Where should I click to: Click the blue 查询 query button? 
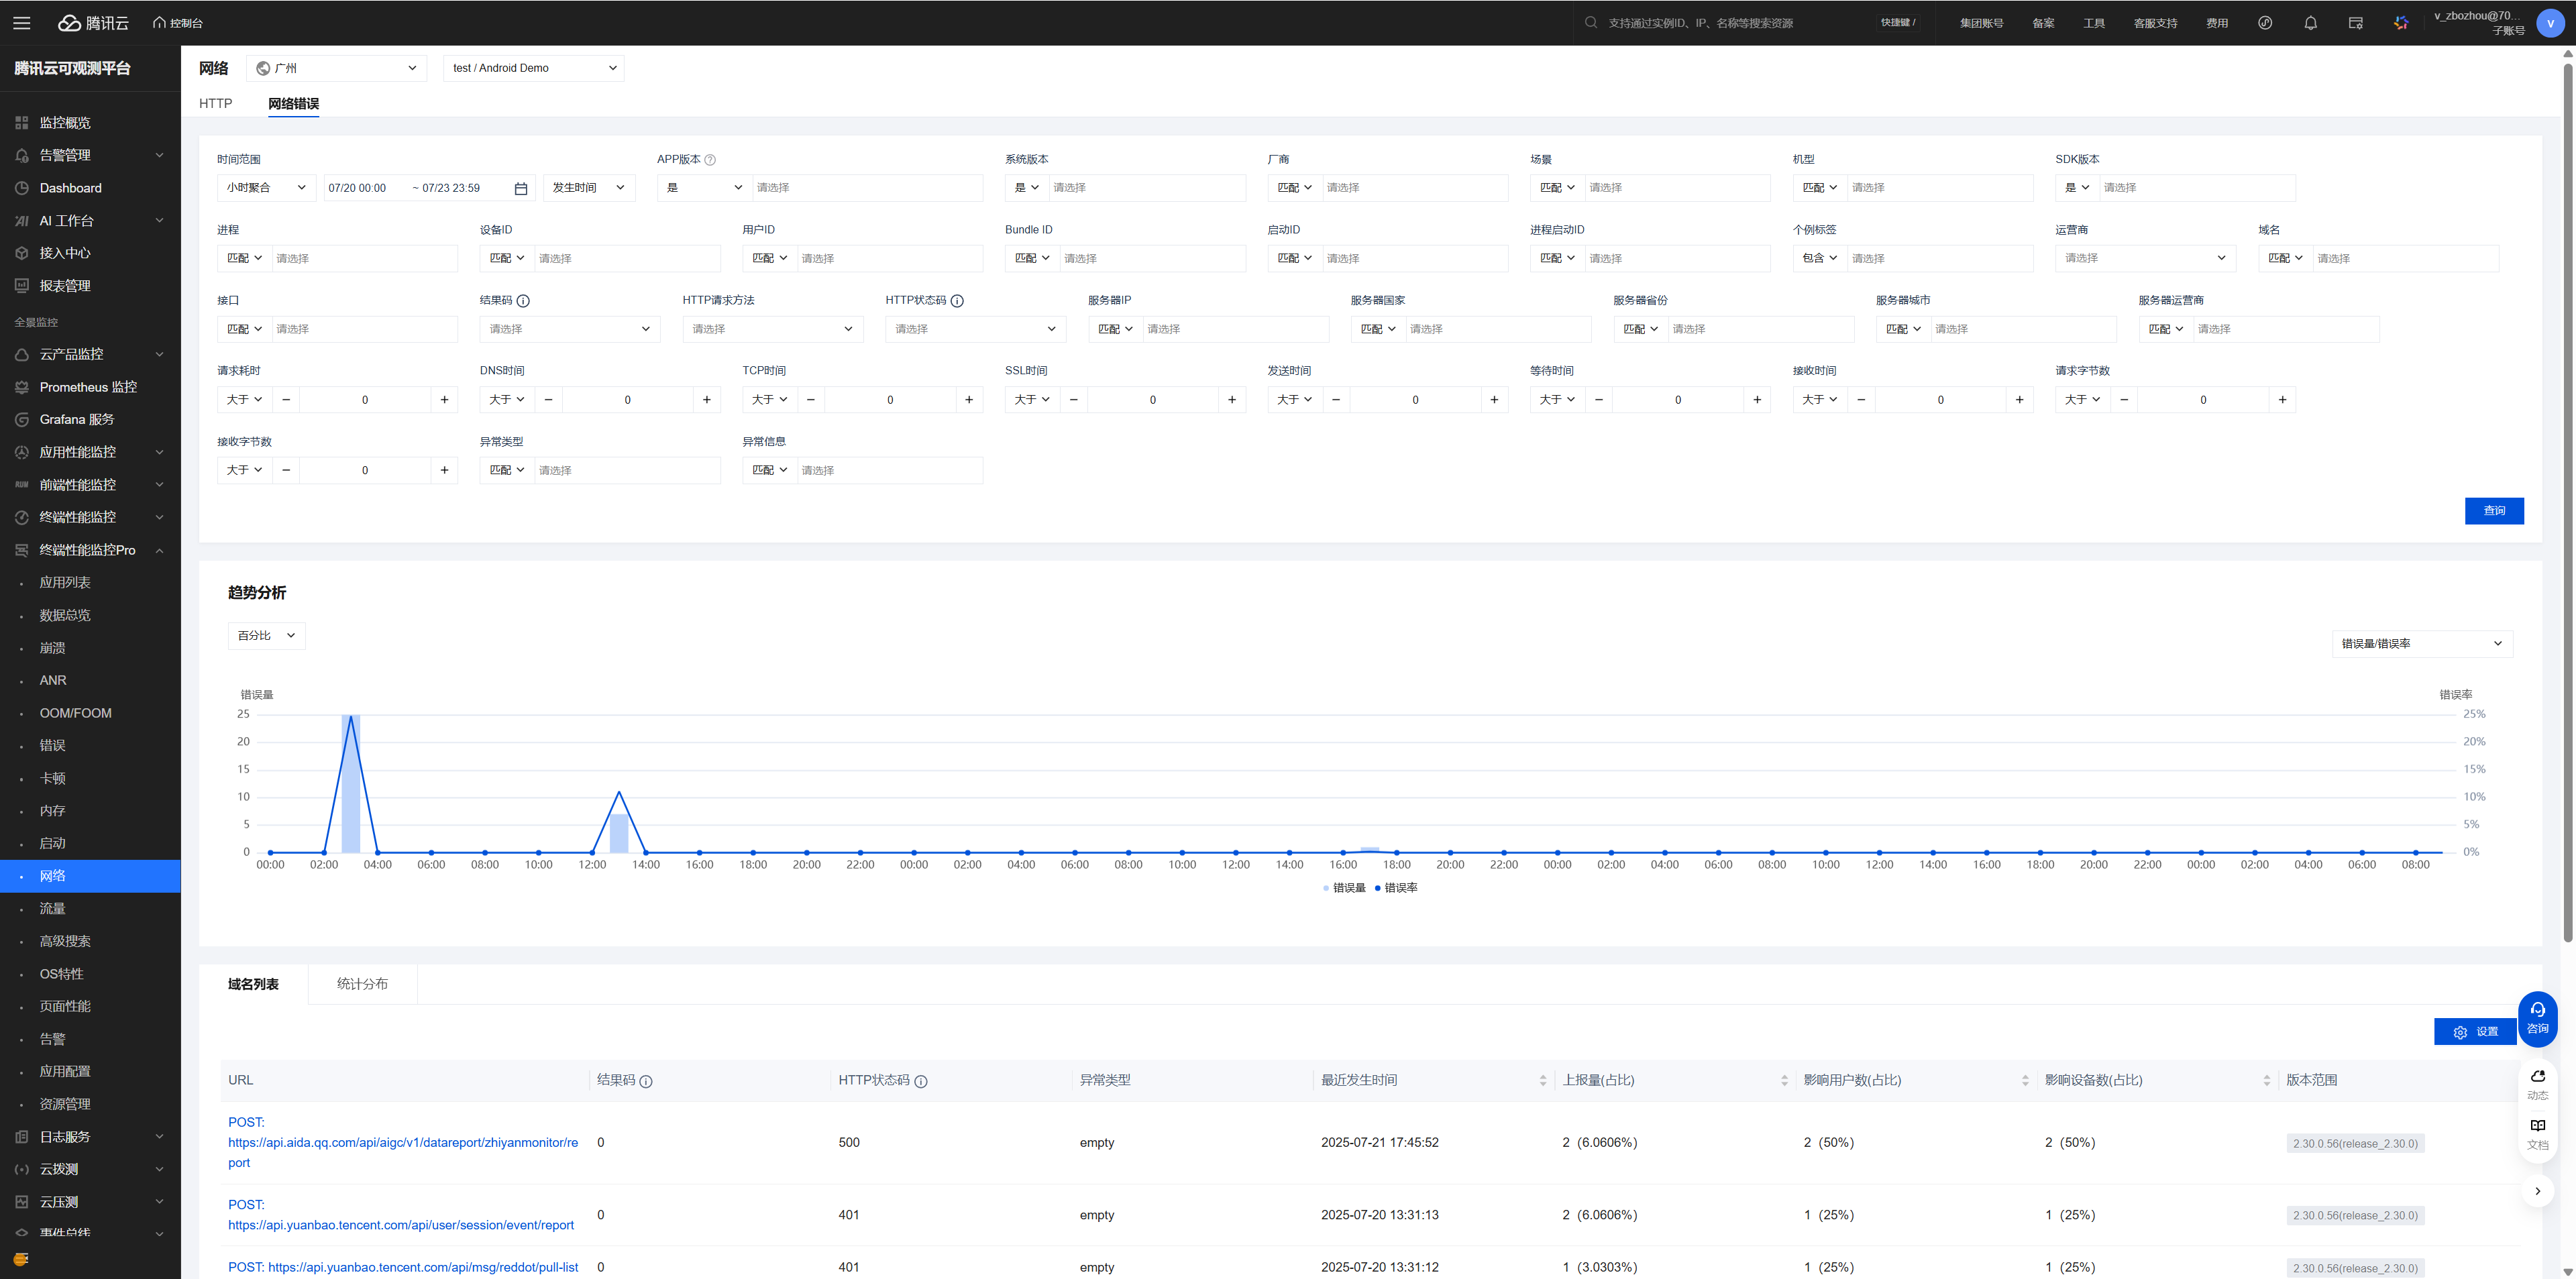tap(2493, 511)
